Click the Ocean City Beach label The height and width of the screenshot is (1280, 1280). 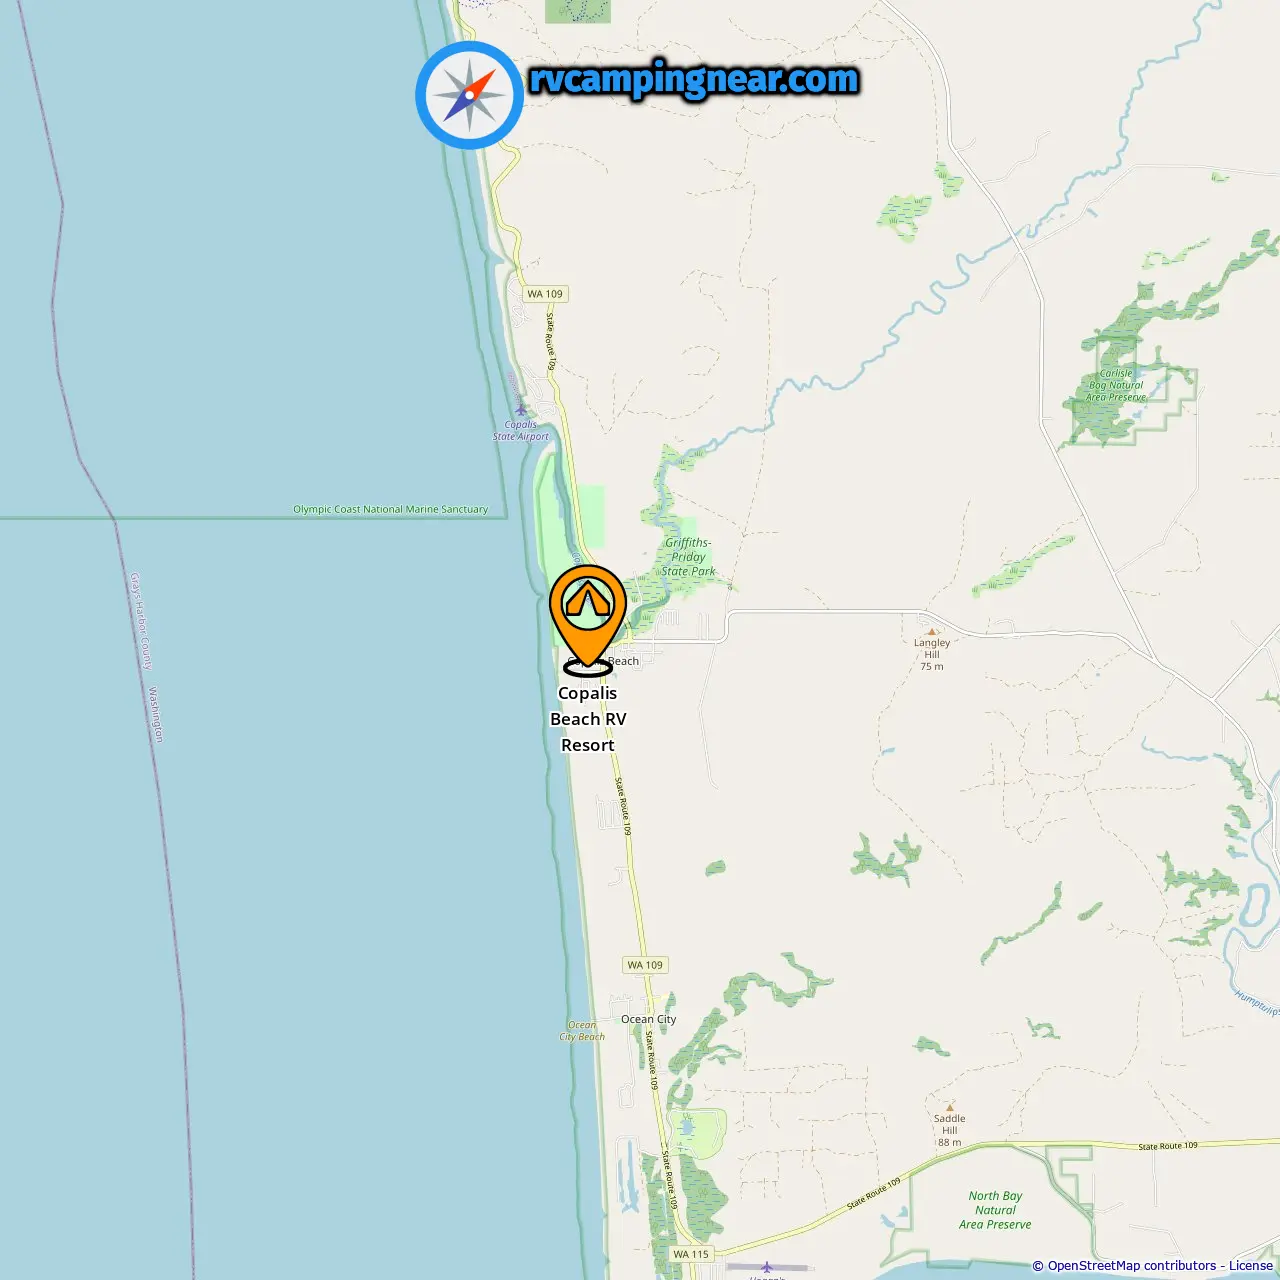point(582,1031)
